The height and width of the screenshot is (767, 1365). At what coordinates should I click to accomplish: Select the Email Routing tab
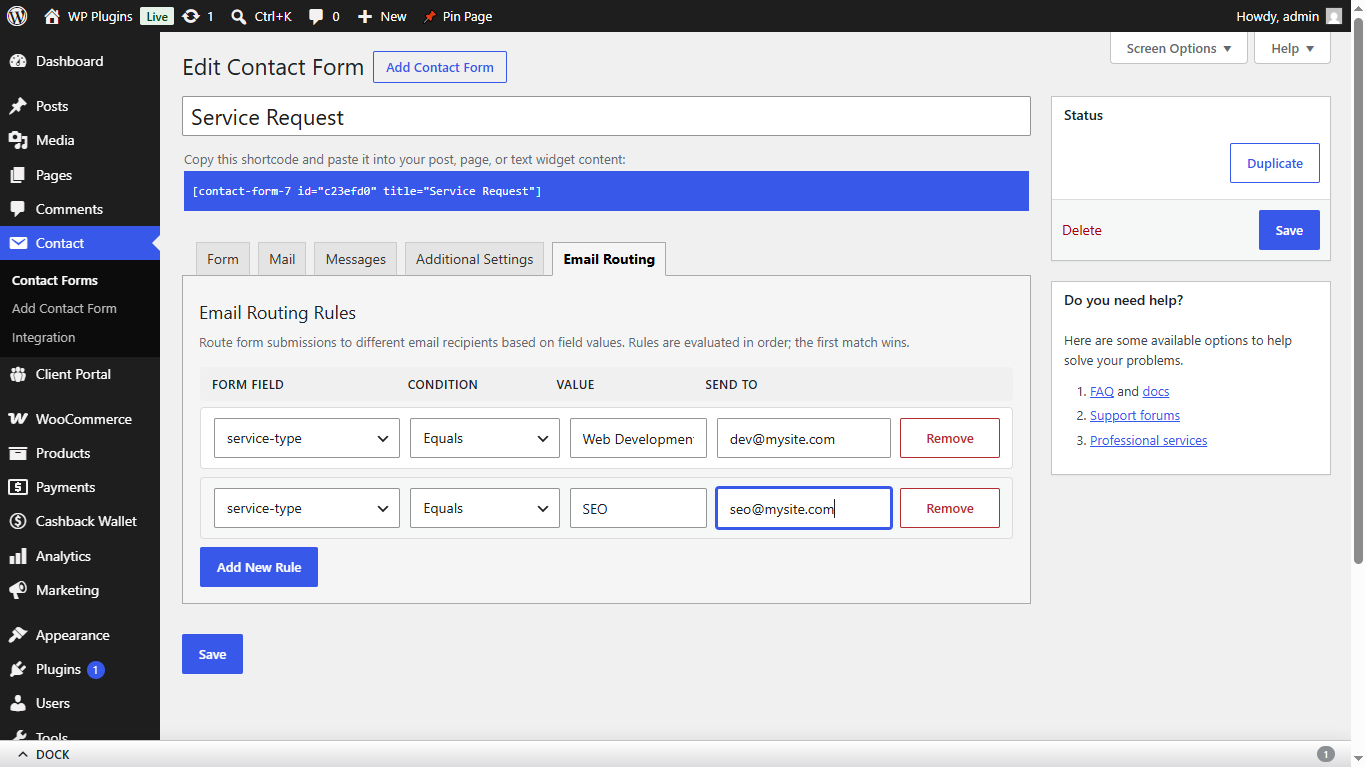pos(609,259)
